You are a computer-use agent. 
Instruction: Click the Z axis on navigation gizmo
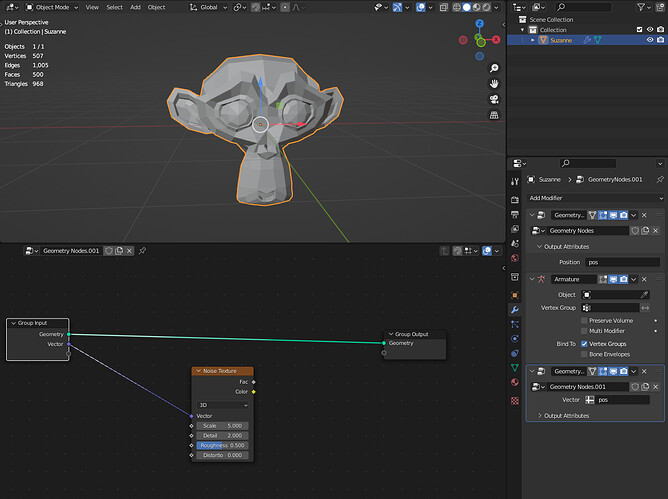point(480,23)
